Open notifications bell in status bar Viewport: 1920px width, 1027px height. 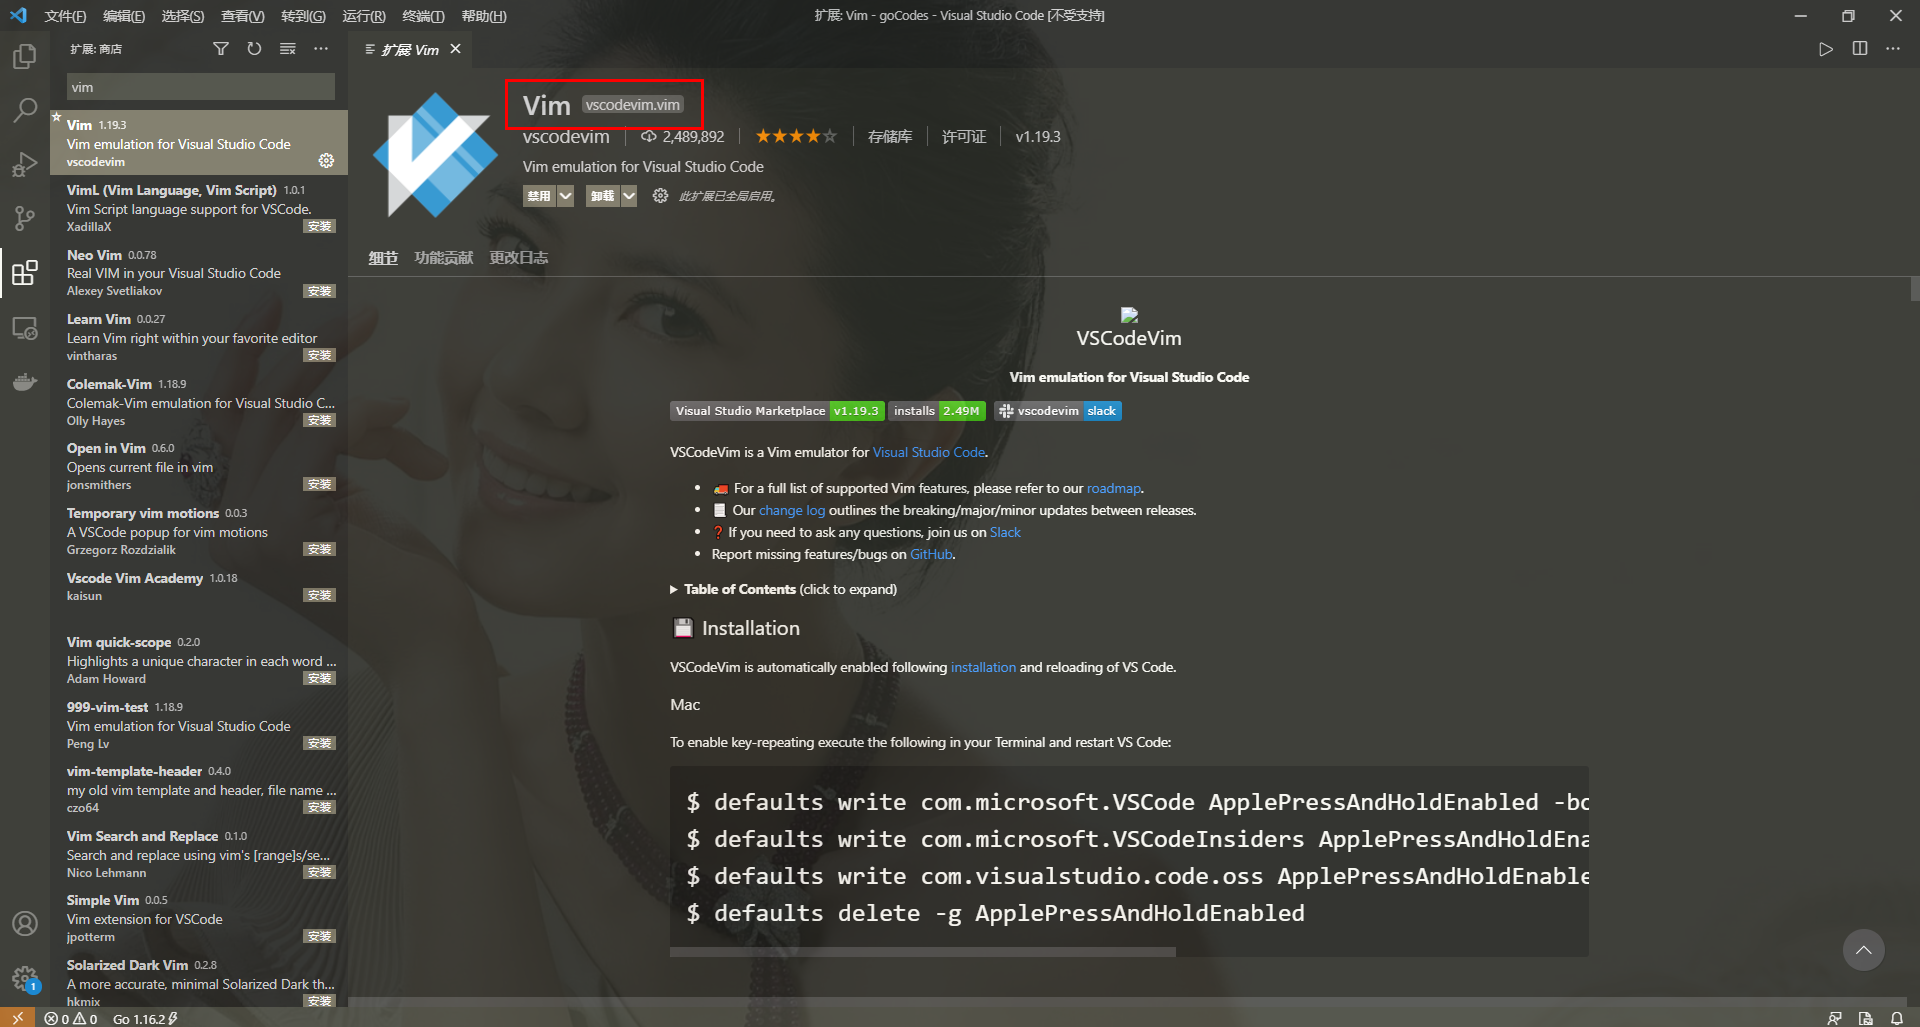click(1896, 1018)
